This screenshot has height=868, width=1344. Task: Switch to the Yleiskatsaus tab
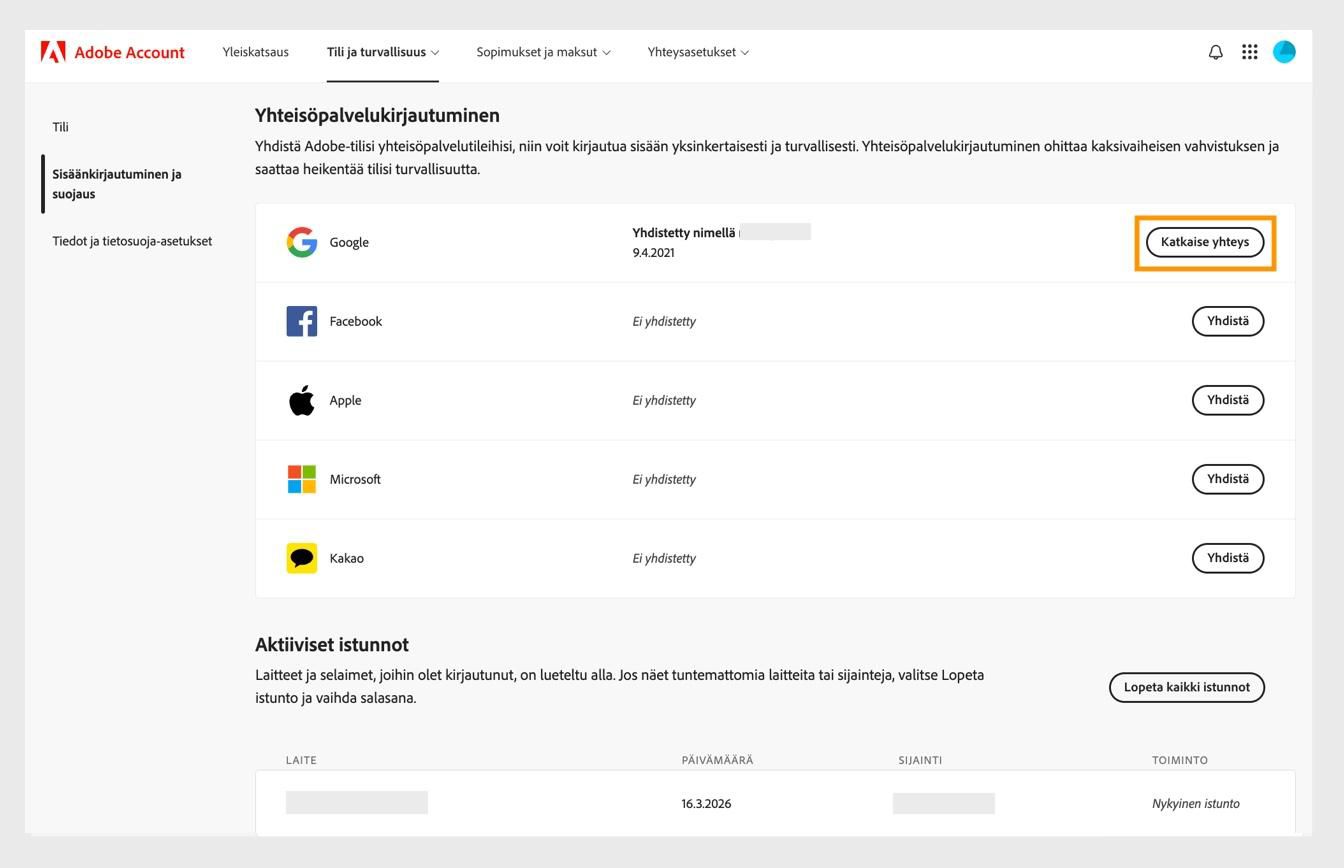coord(255,51)
